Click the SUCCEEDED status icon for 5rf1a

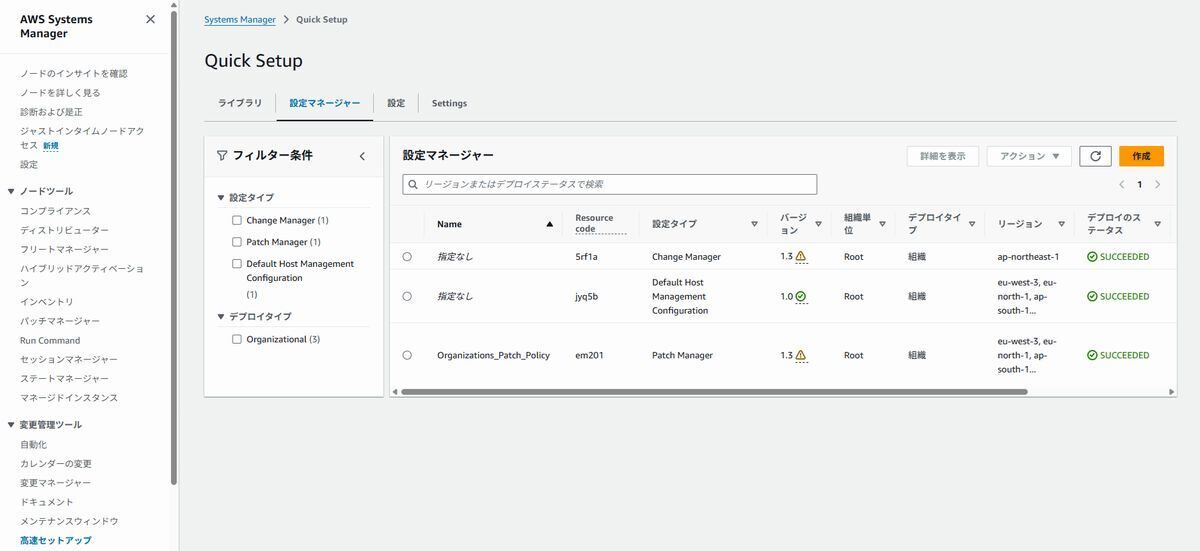1092,257
